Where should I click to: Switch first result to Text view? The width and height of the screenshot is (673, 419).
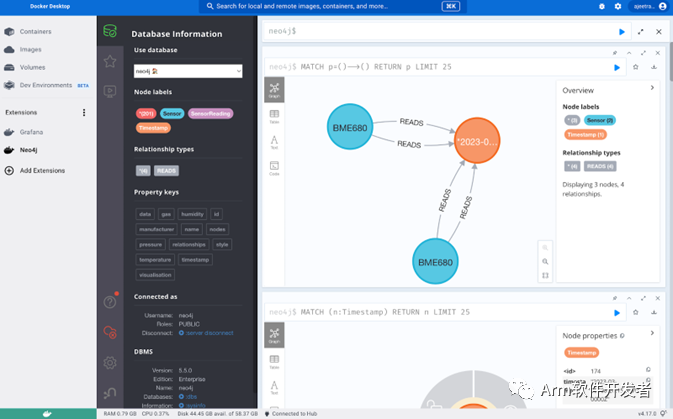274,142
